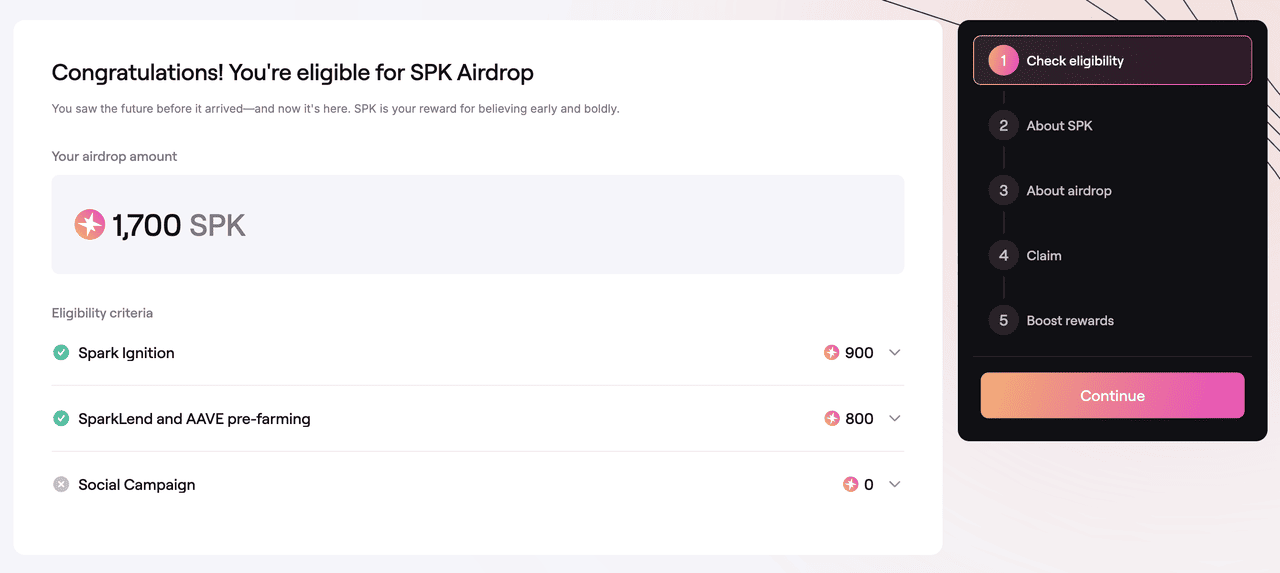Click the green check beside SparkLend pre-farming
The height and width of the screenshot is (573, 1280).
[61, 419]
